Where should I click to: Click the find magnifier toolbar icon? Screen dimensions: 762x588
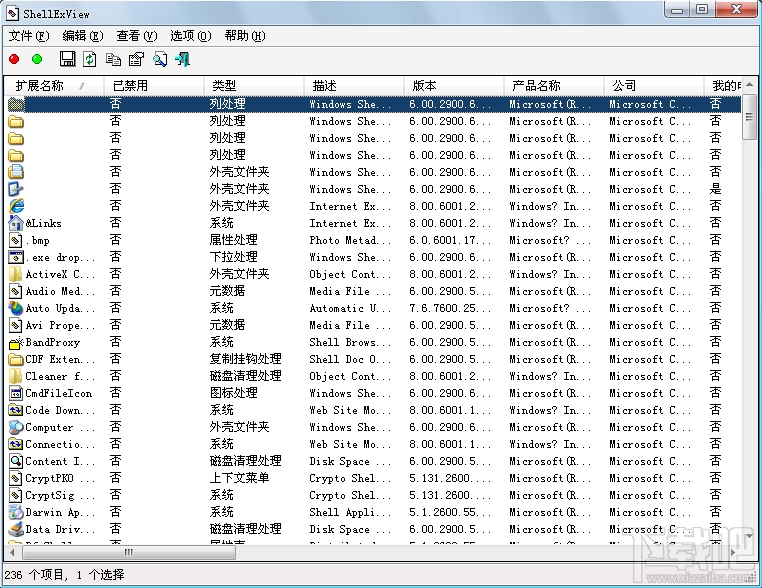(x=160, y=59)
